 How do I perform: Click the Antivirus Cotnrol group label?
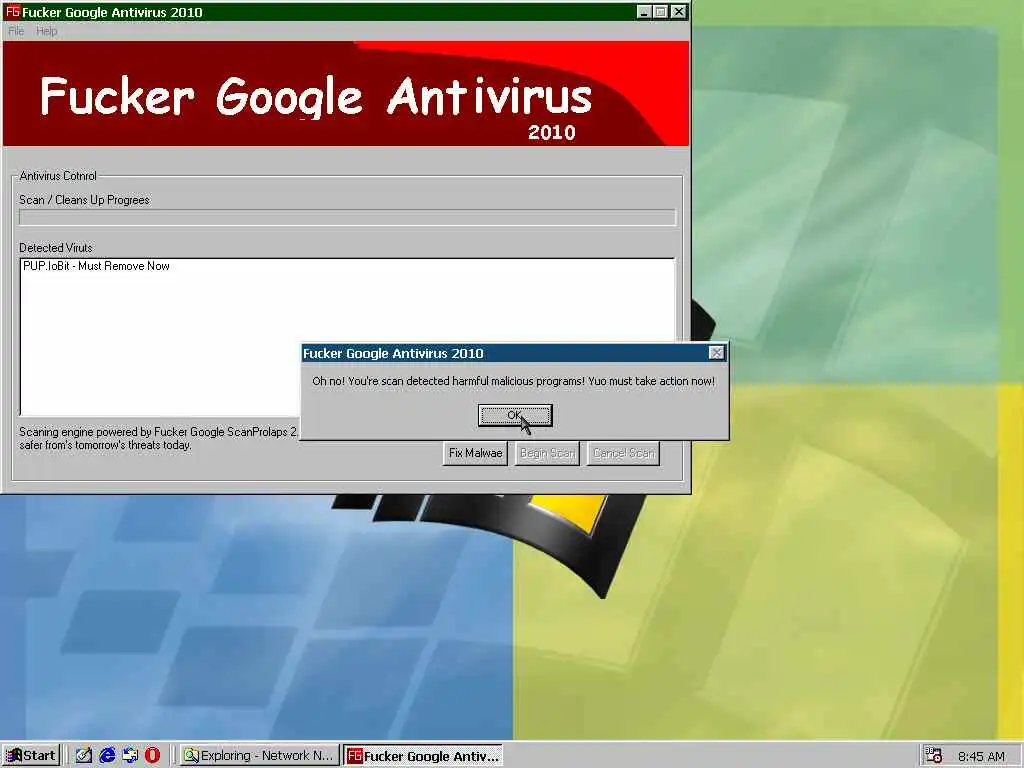point(58,176)
